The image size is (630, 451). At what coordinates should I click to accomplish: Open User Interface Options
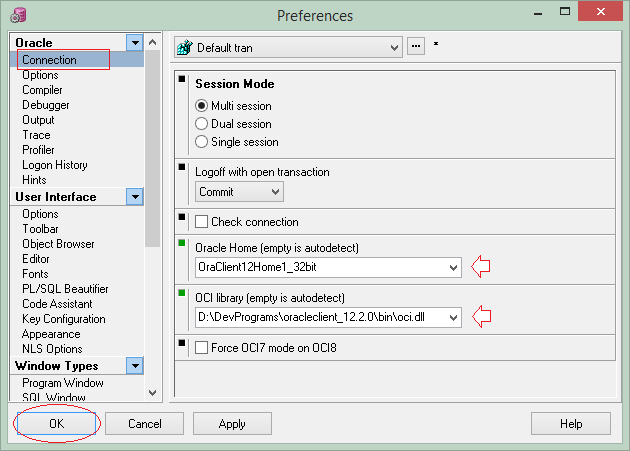click(x=40, y=214)
